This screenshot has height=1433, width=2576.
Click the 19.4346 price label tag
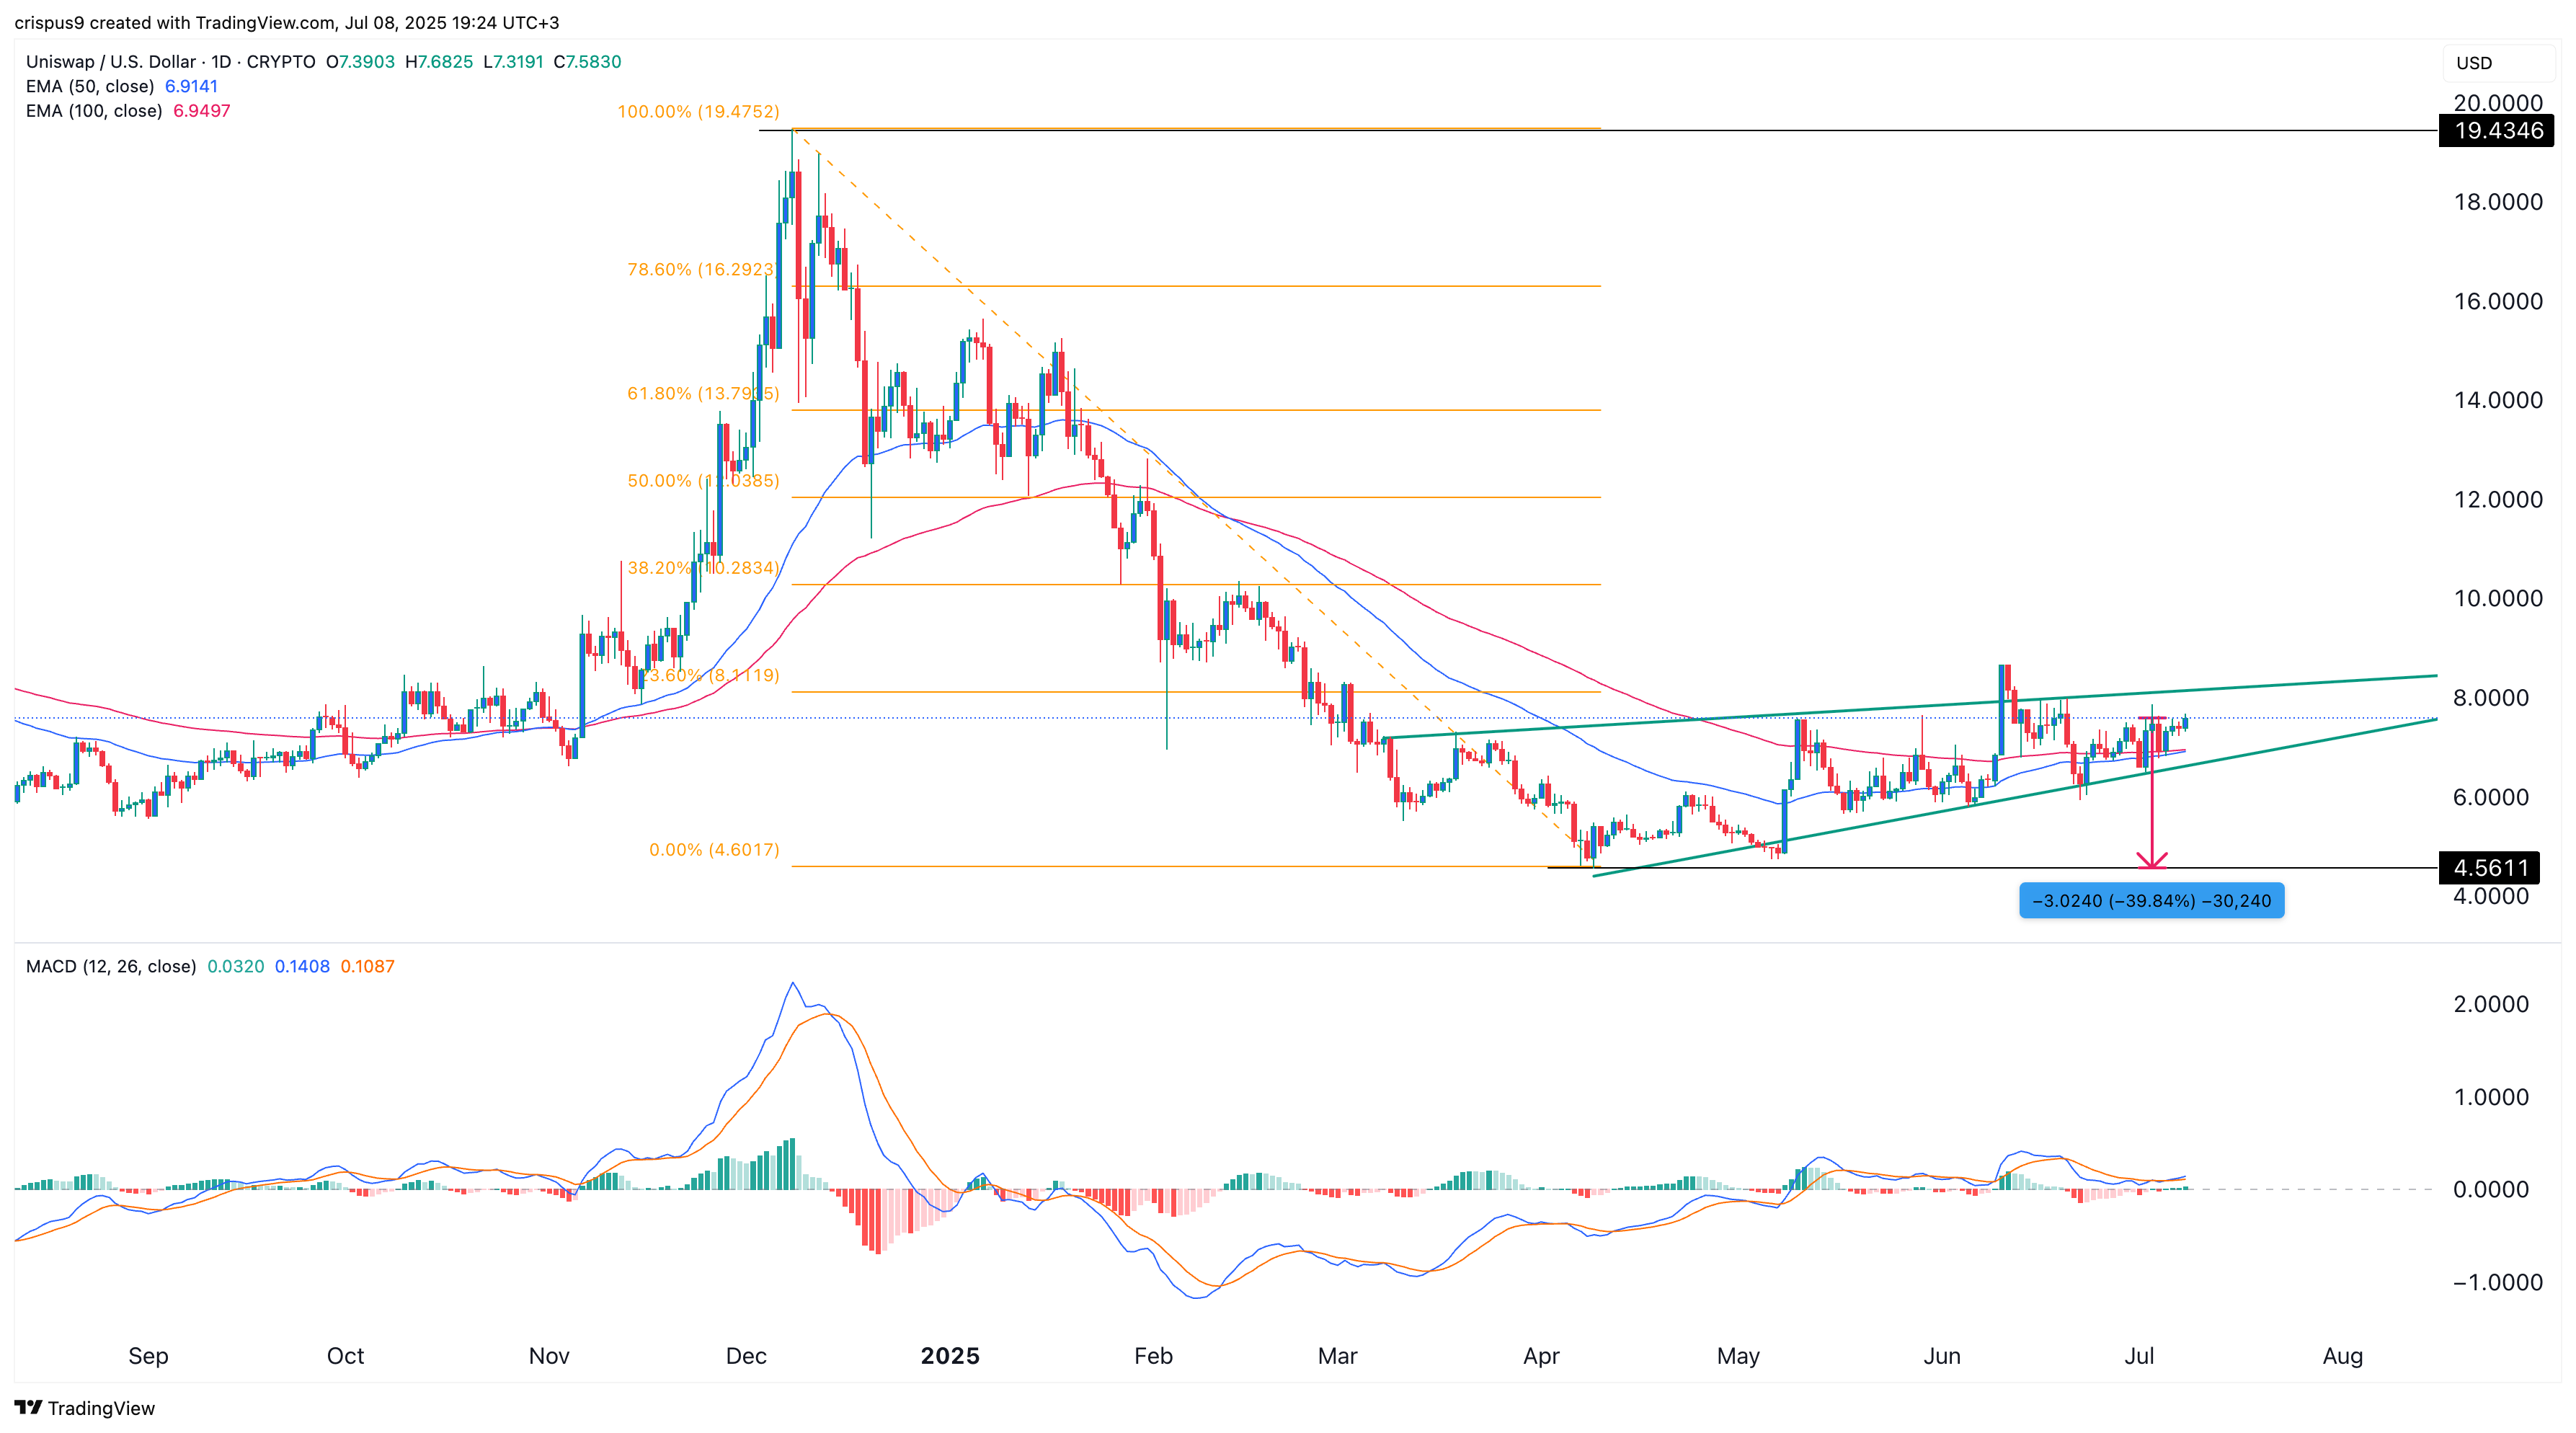2496,131
